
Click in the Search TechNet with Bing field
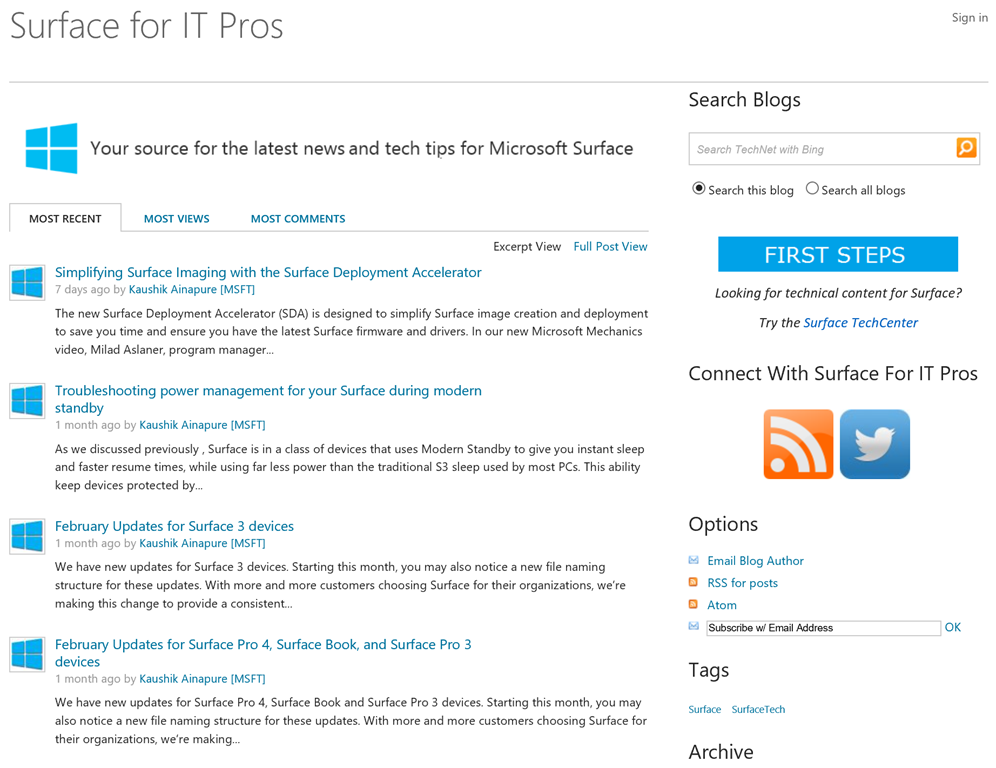(x=820, y=149)
